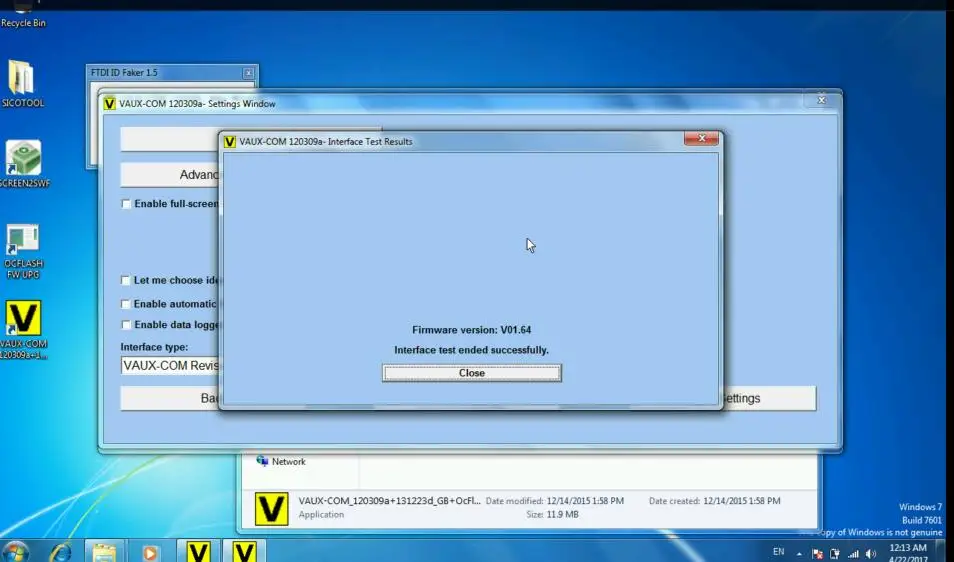Open the network signal tray icon
This screenshot has height=562, width=954.
(853, 553)
